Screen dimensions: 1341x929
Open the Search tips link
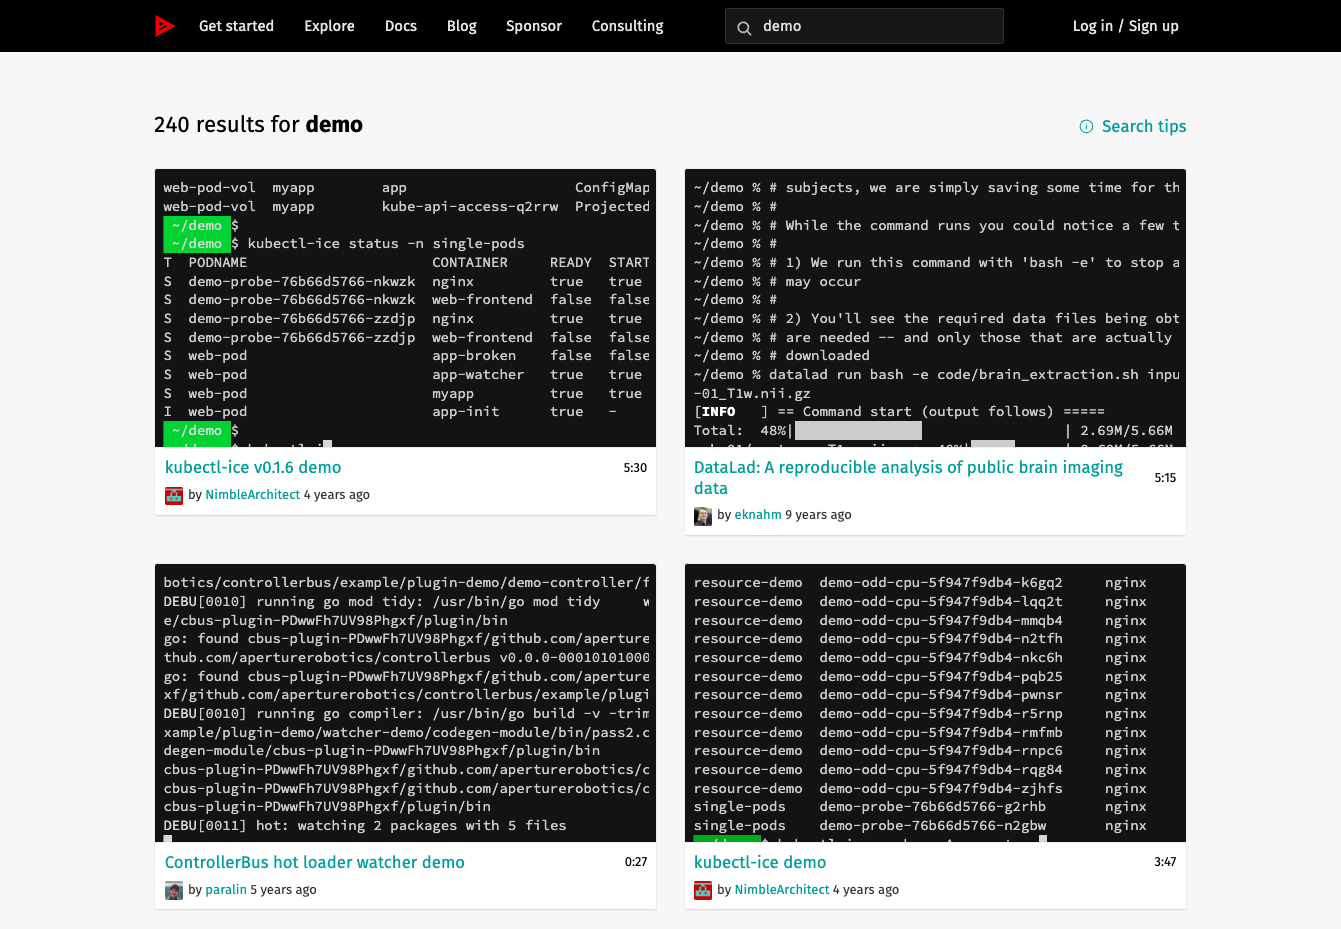1144,126
